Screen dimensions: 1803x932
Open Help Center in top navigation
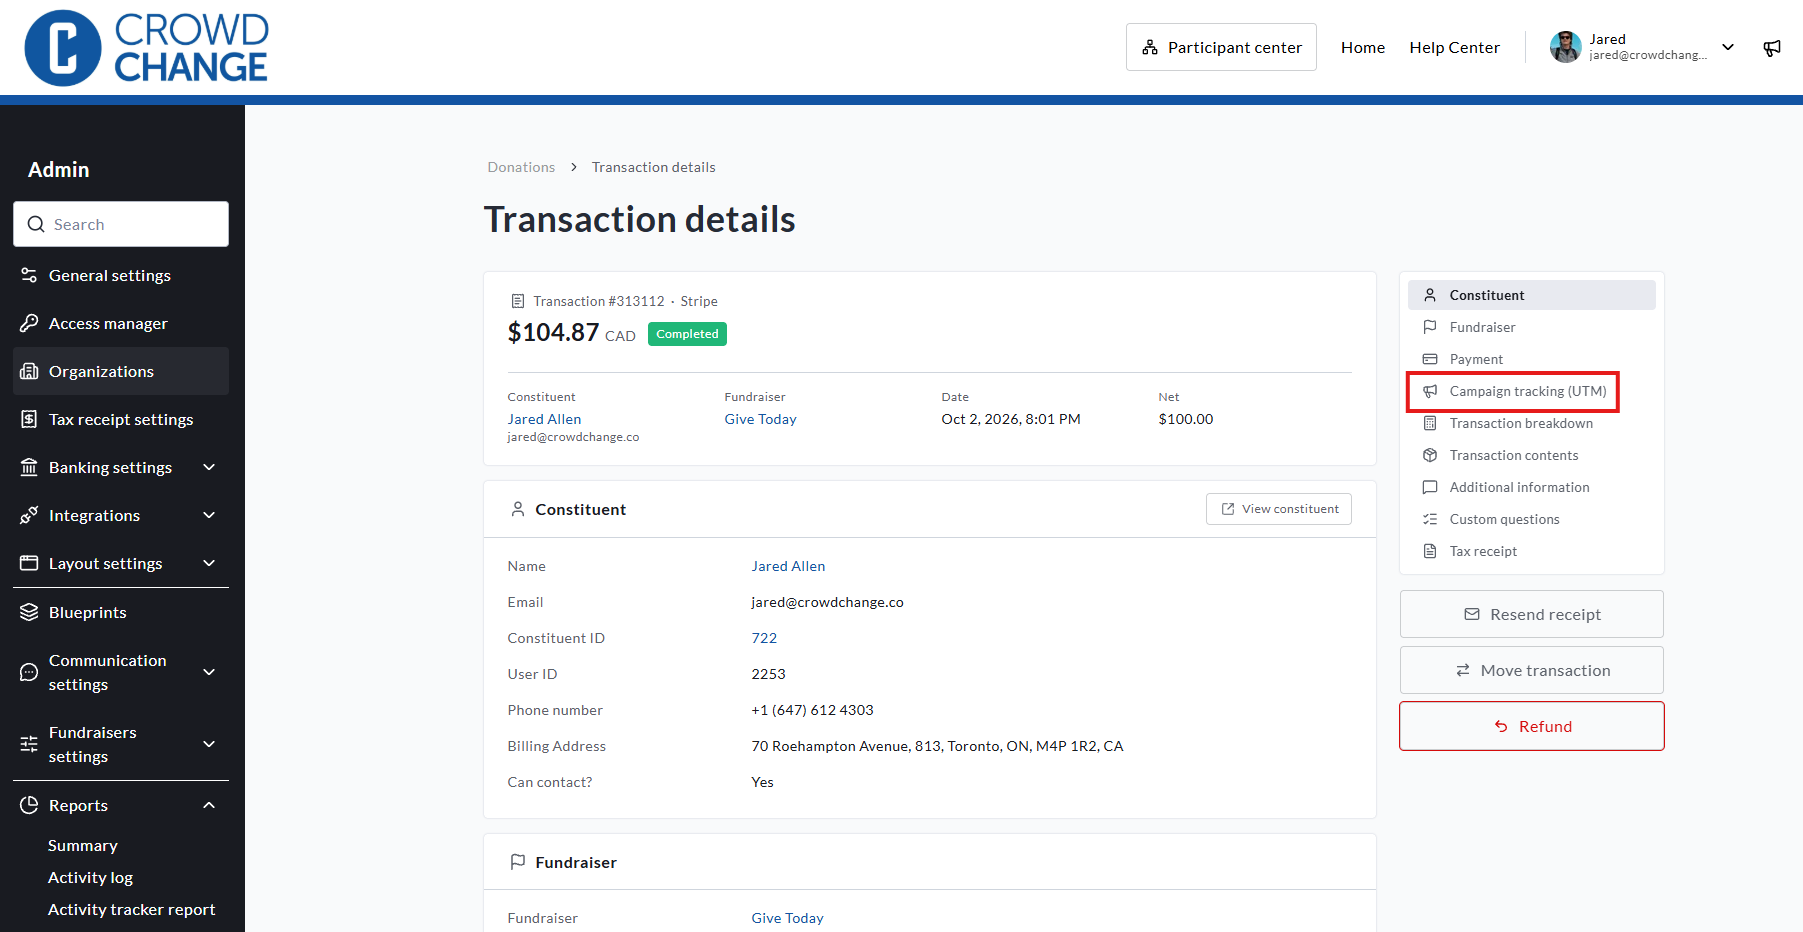click(x=1454, y=47)
